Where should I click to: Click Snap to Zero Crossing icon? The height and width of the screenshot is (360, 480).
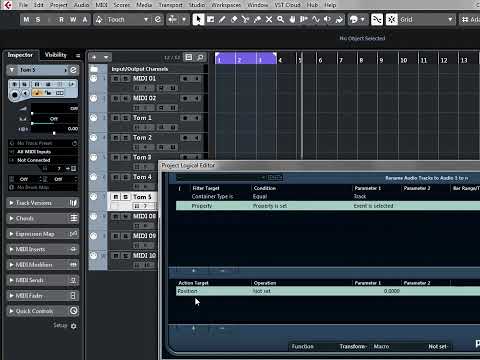[x=377, y=19]
